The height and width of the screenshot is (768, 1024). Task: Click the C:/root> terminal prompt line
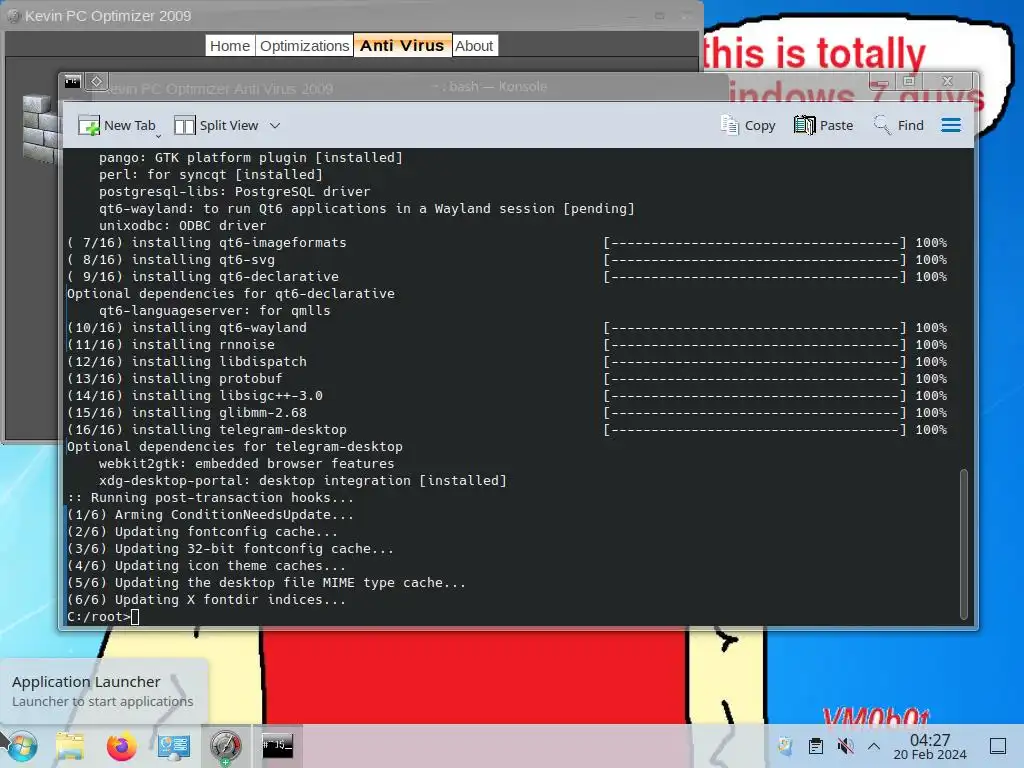point(103,617)
